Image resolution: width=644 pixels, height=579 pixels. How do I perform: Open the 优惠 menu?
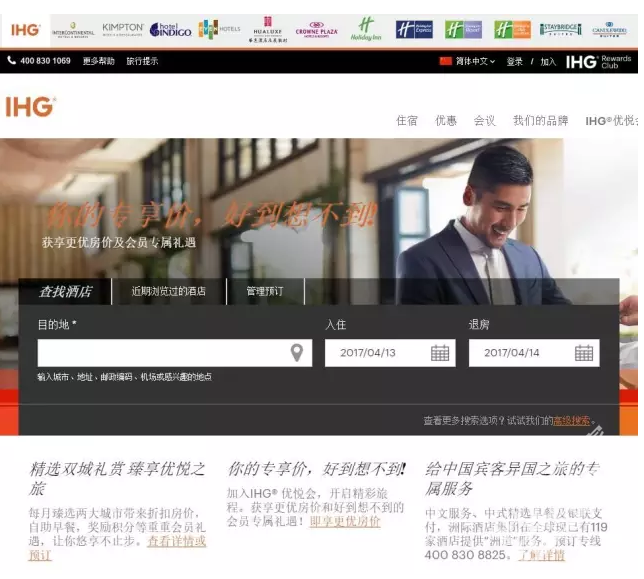(x=446, y=120)
